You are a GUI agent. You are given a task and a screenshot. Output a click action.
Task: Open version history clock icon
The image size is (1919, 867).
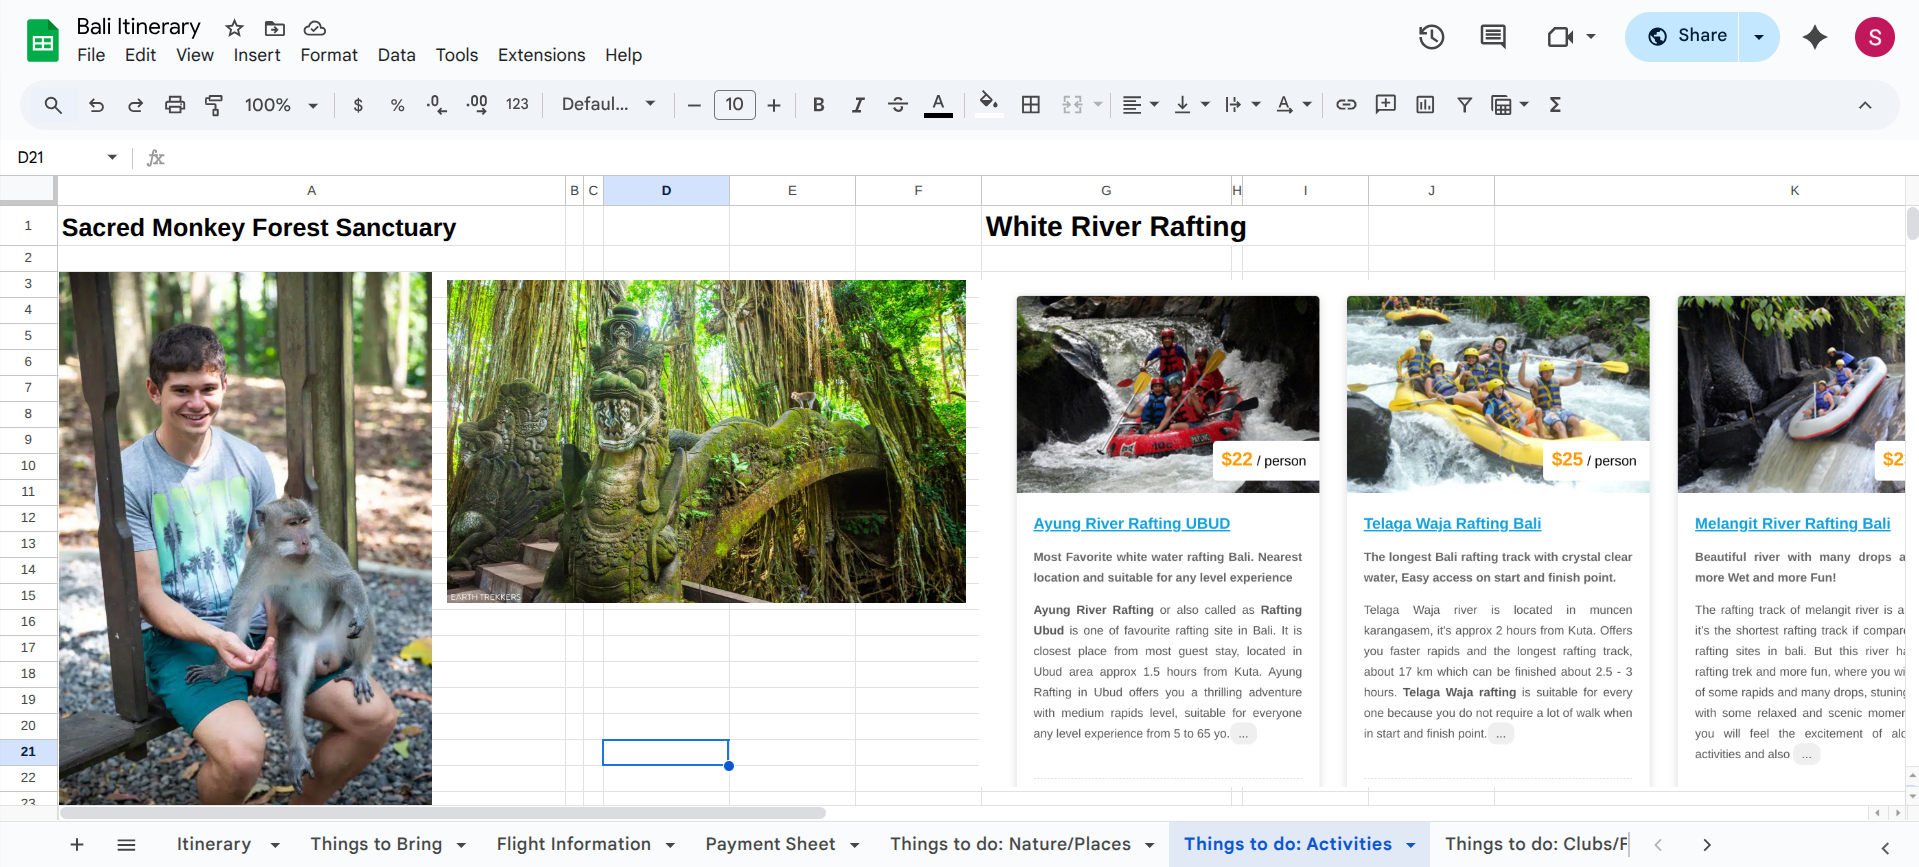[1432, 37]
